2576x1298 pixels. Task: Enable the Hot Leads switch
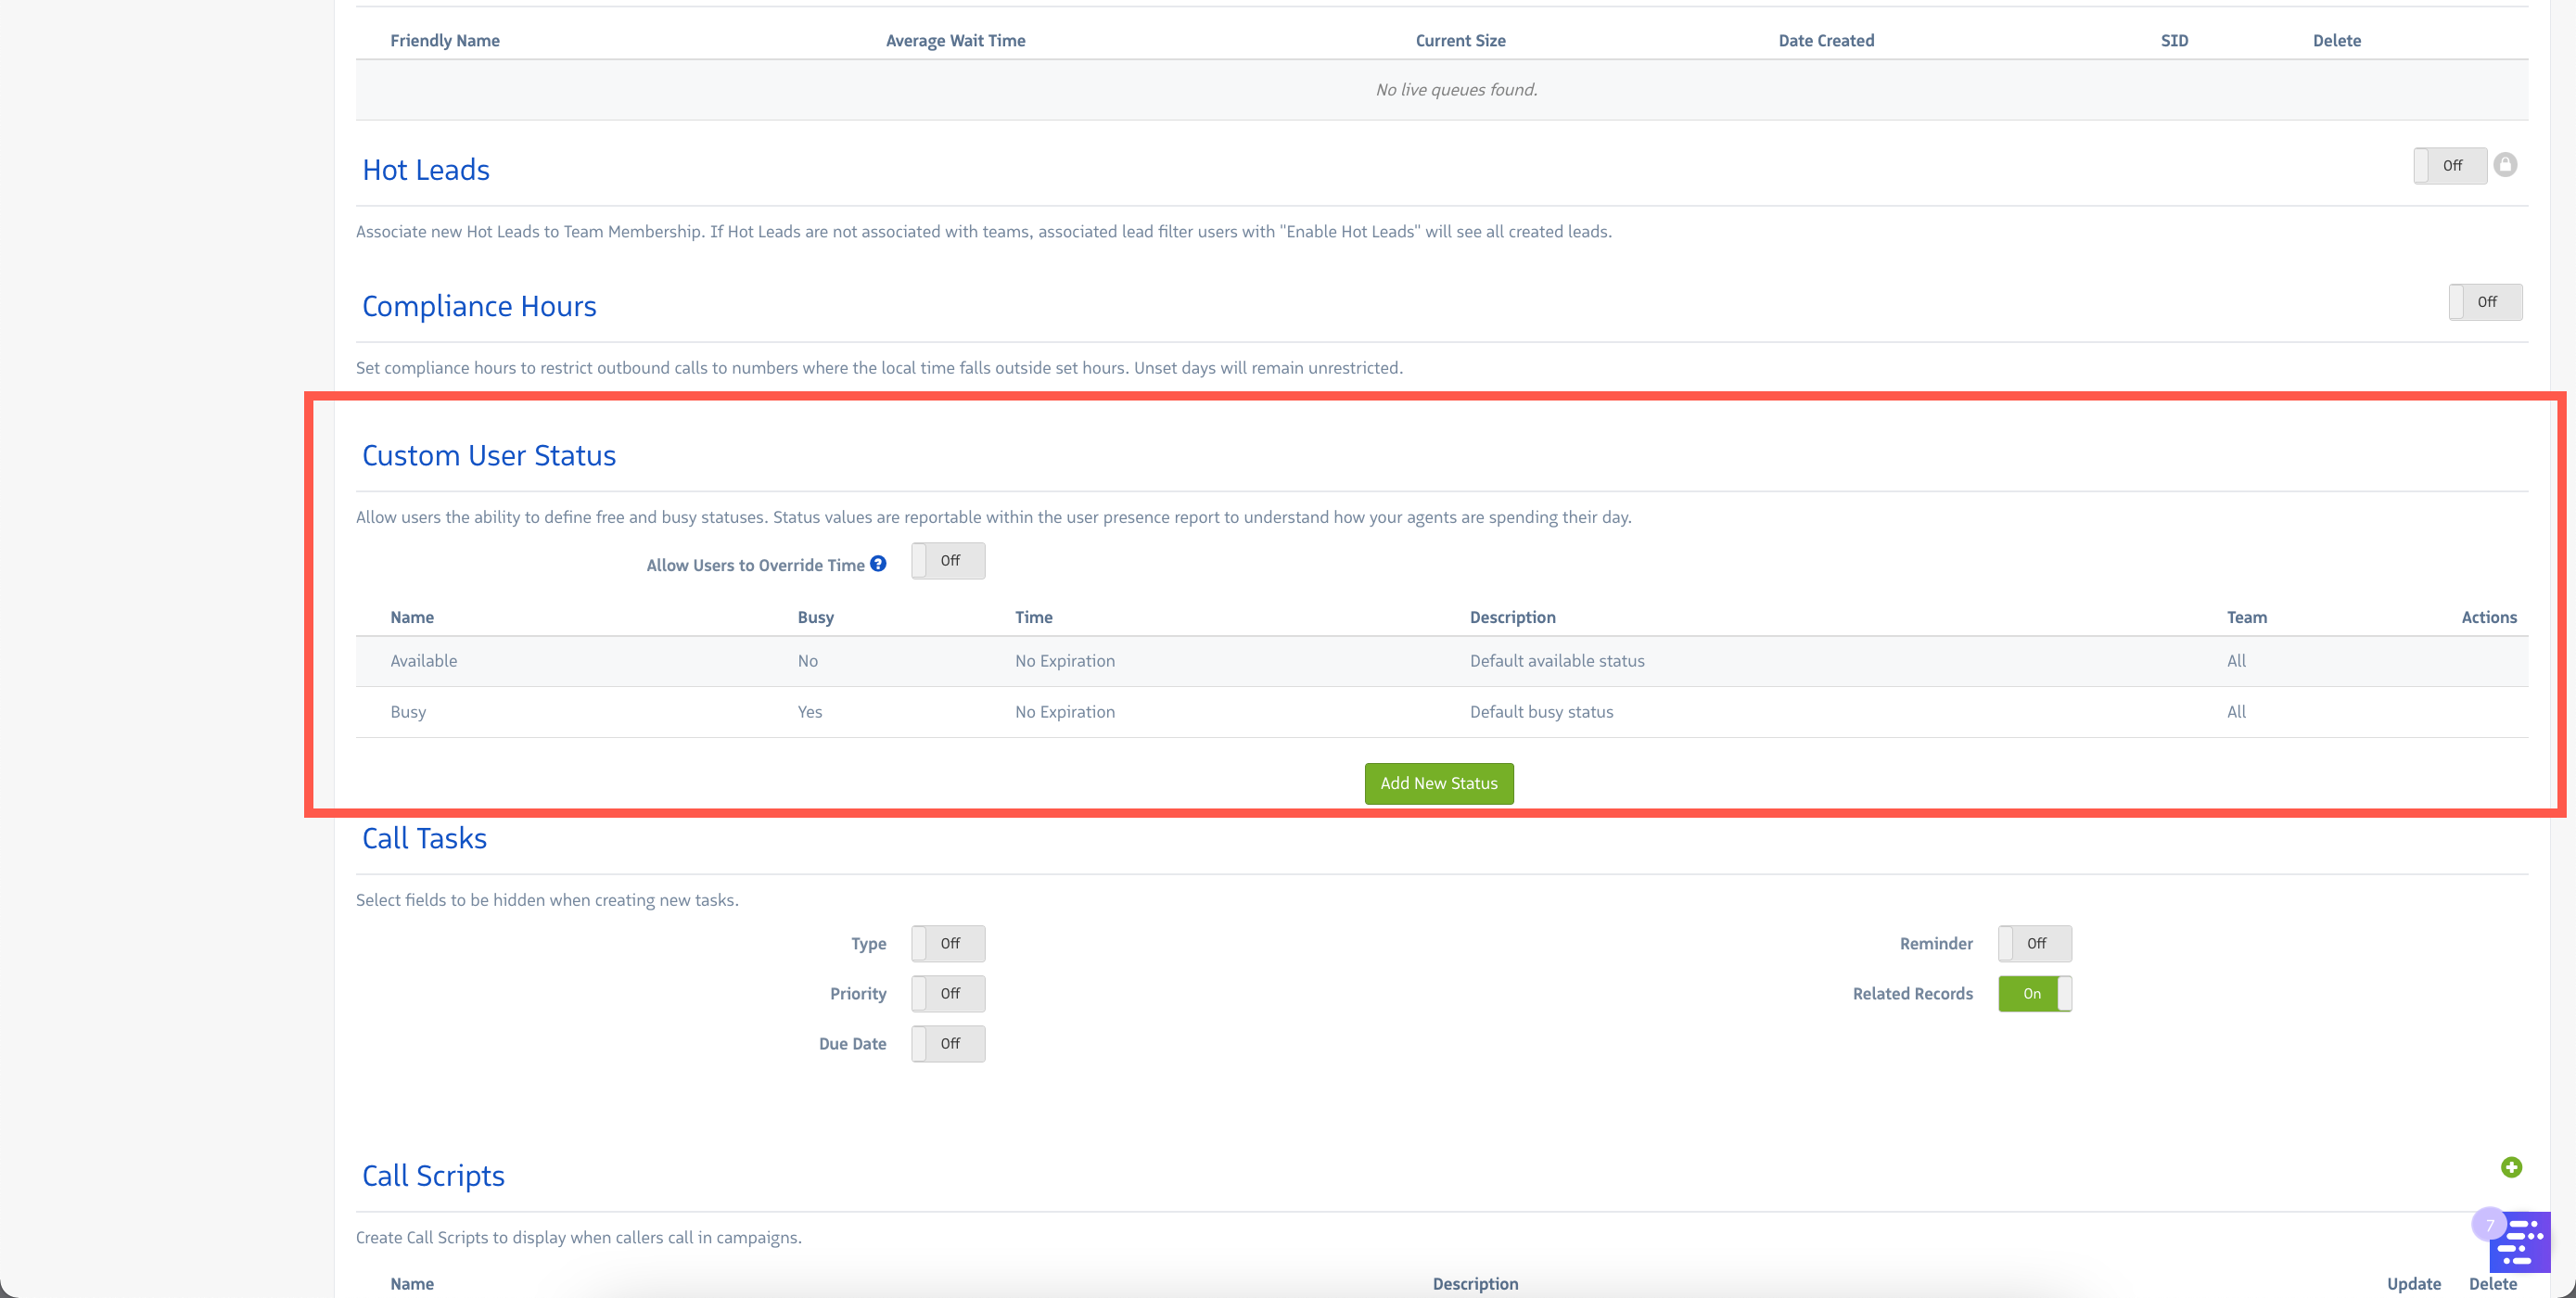(x=2449, y=166)
